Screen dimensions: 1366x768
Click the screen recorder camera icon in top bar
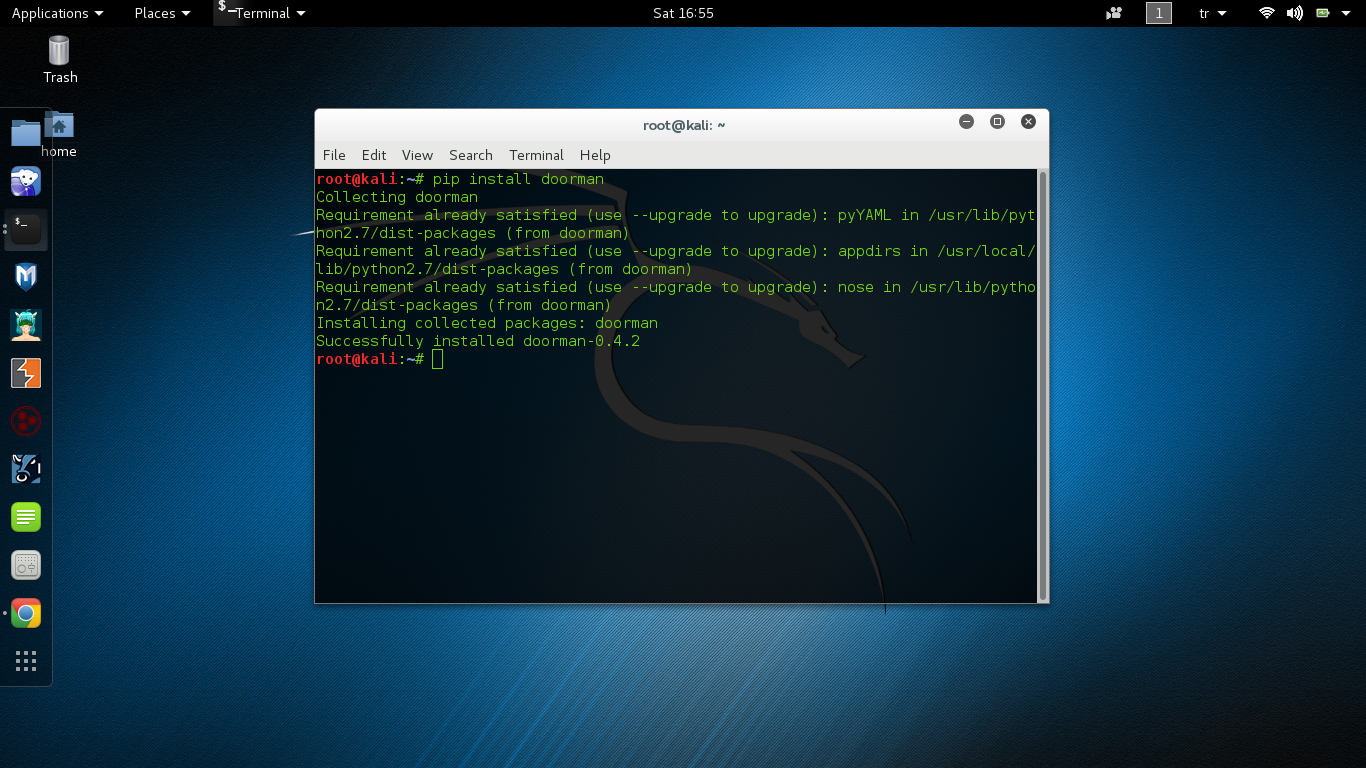1114,13
